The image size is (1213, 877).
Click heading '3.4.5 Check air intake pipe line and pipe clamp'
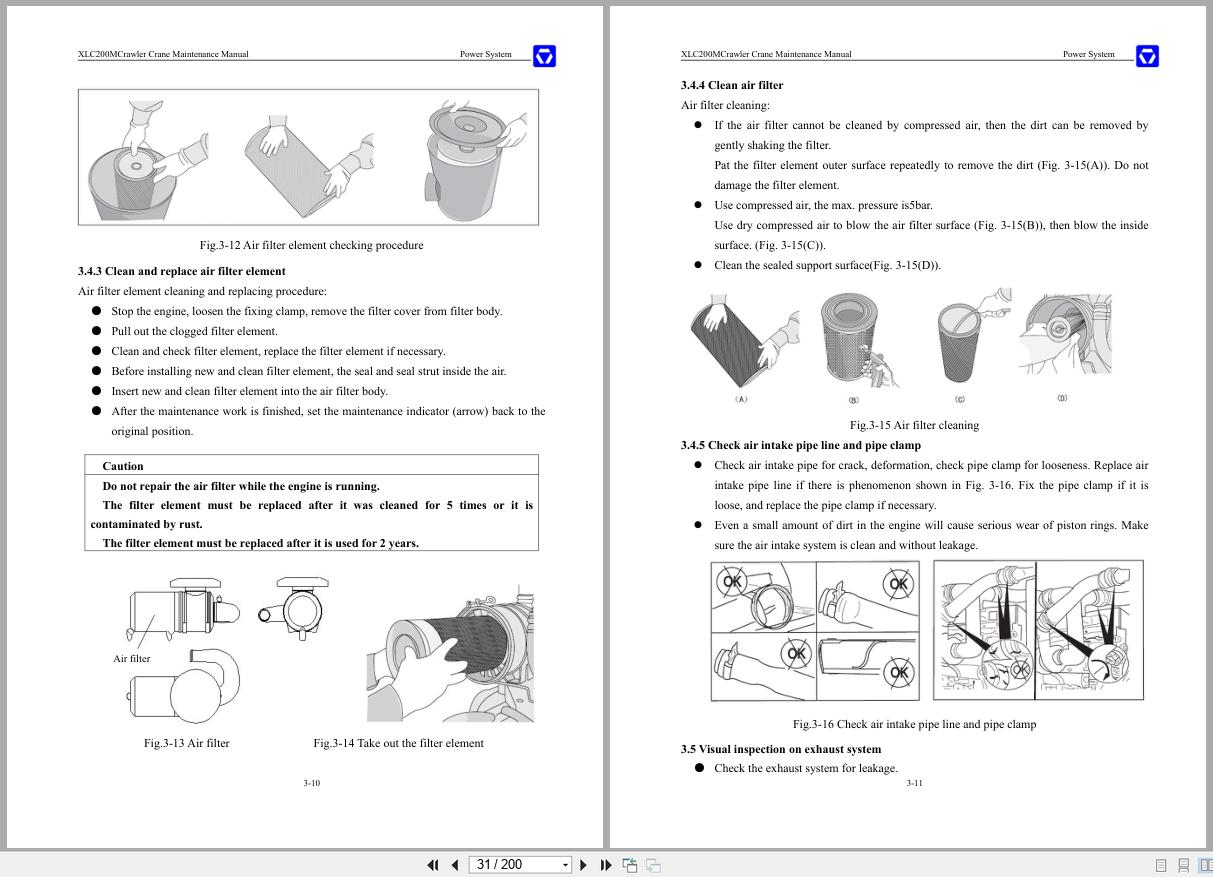point(801,445)
